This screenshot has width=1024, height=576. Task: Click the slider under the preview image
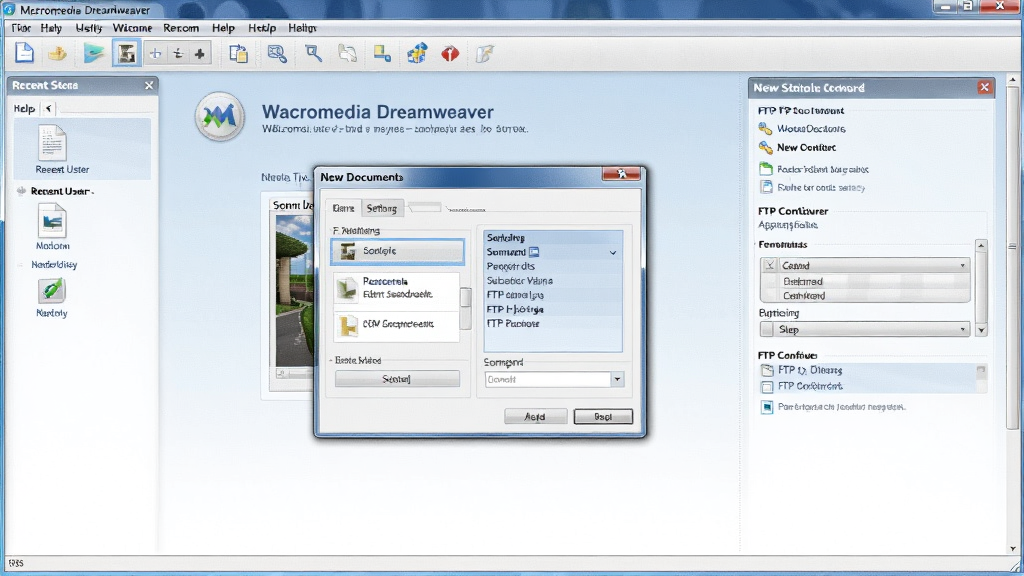coord(294,374)
